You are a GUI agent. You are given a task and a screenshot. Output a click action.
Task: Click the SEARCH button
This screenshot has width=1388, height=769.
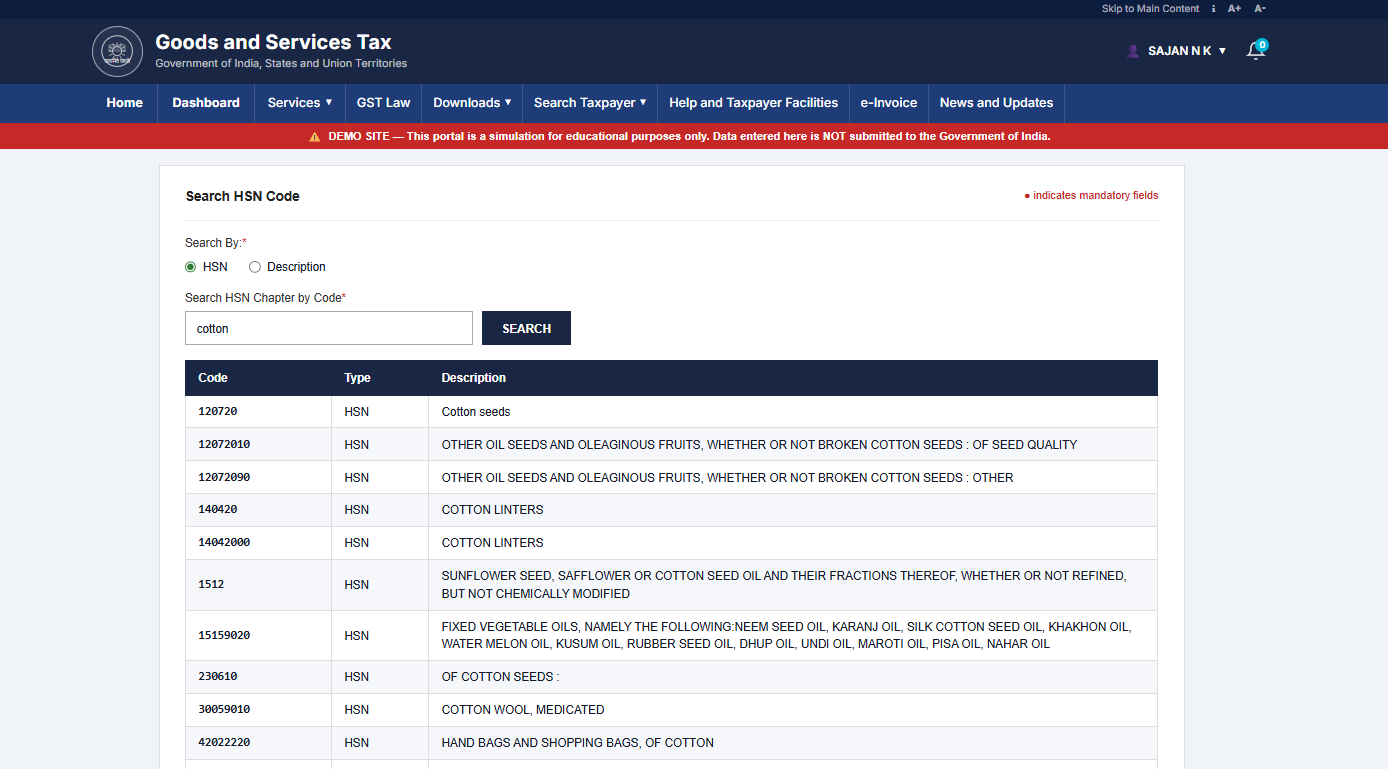[x=526, y=328]
